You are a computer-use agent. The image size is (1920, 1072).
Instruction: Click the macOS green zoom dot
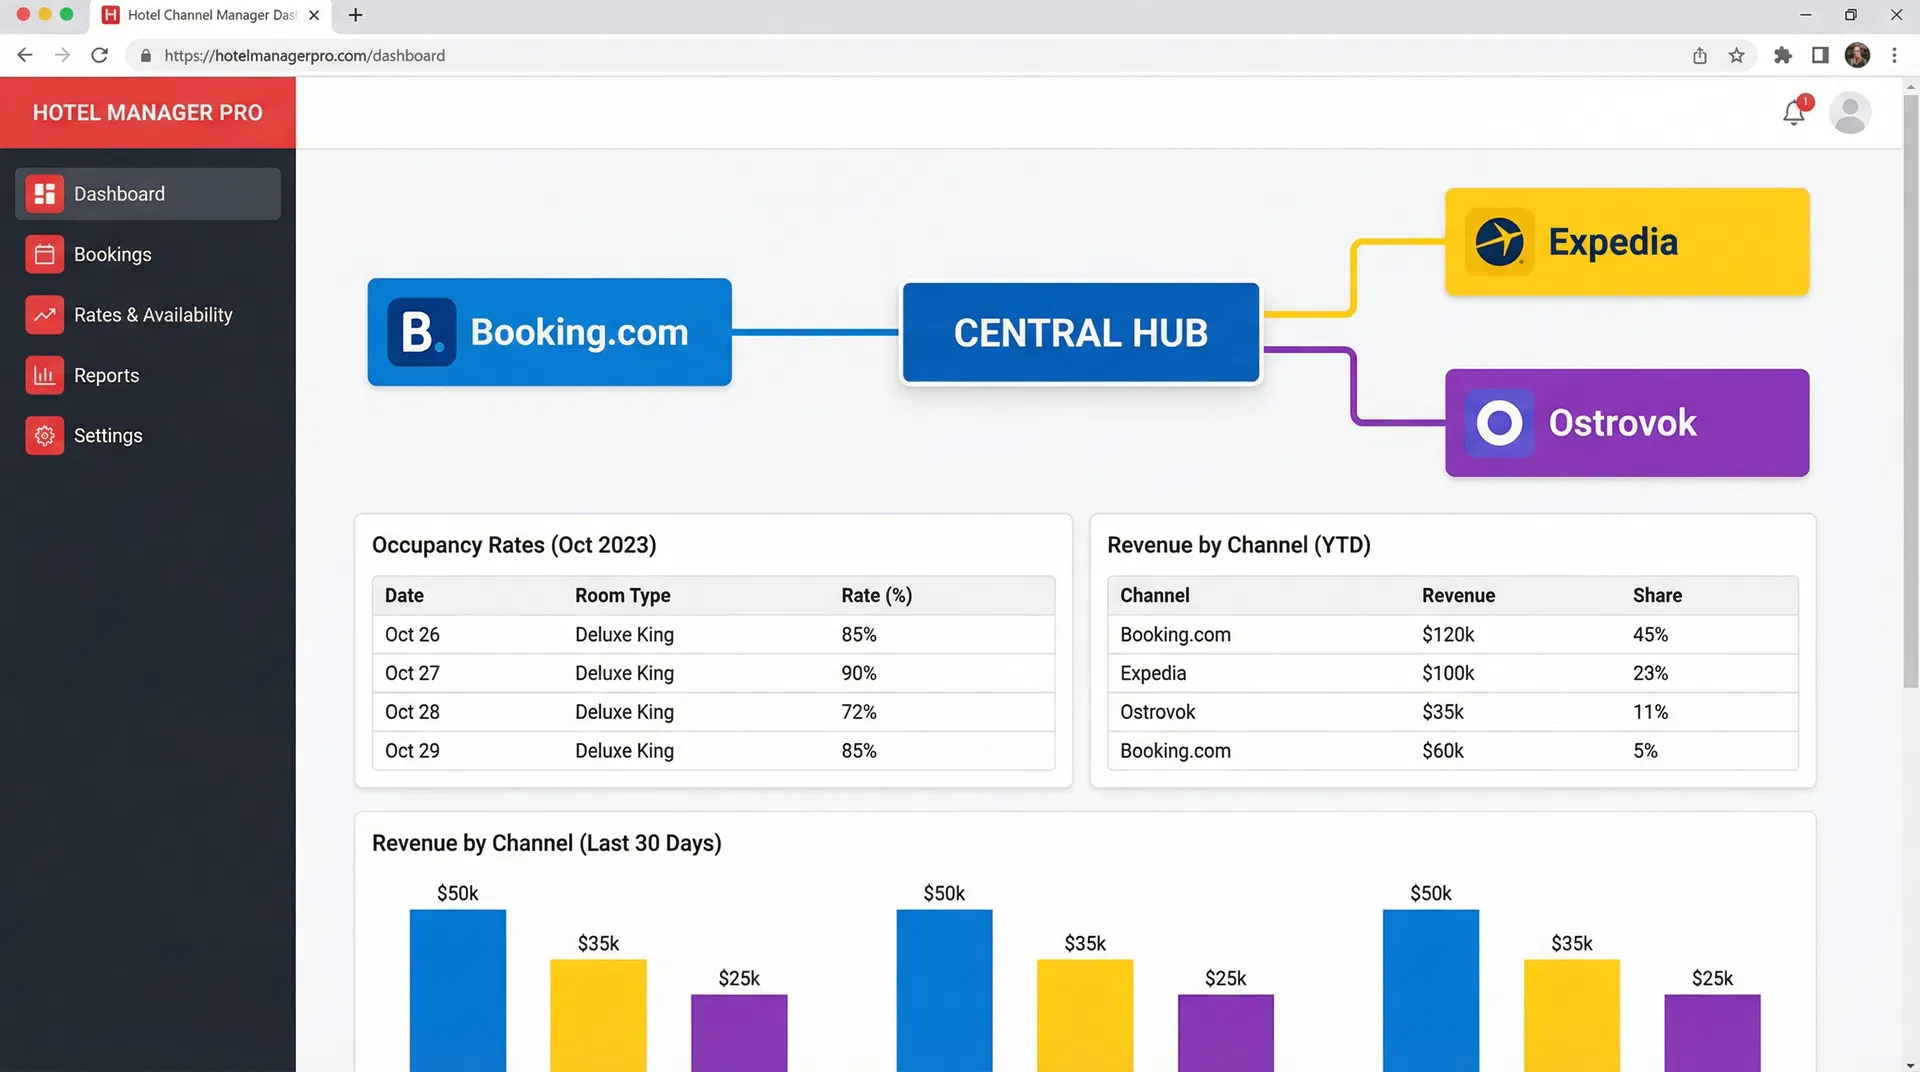tap(67, 15)
